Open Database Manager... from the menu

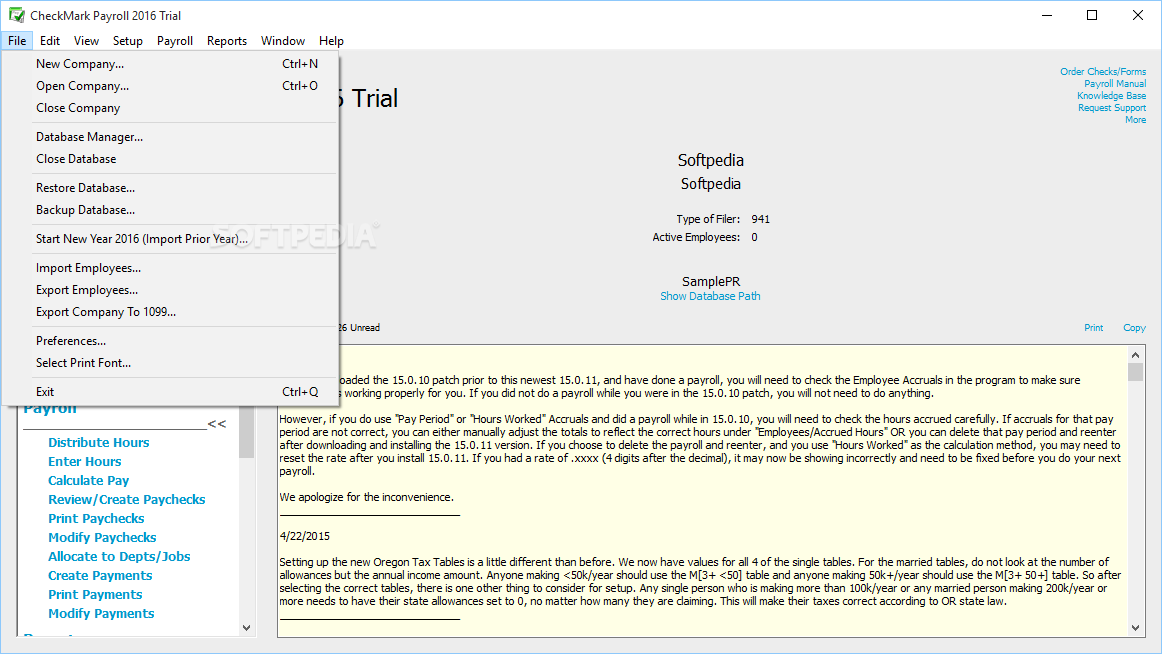click(170, 137)
